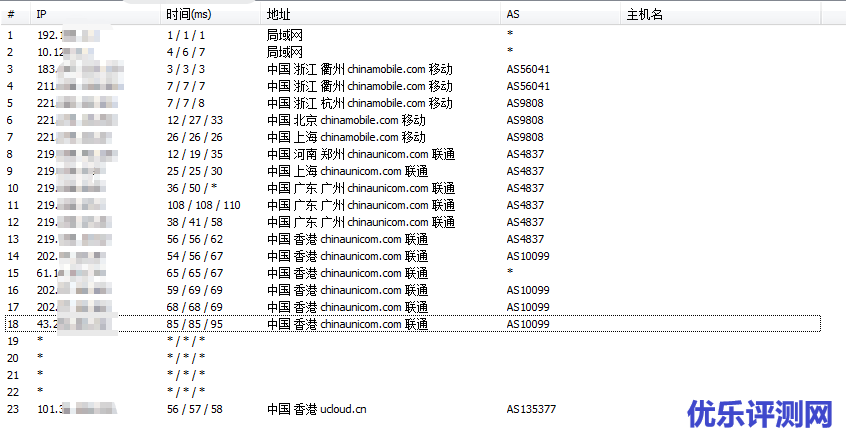This screenshot has width=846, height=441.
Task: Click the # column header
Action: 11,14
